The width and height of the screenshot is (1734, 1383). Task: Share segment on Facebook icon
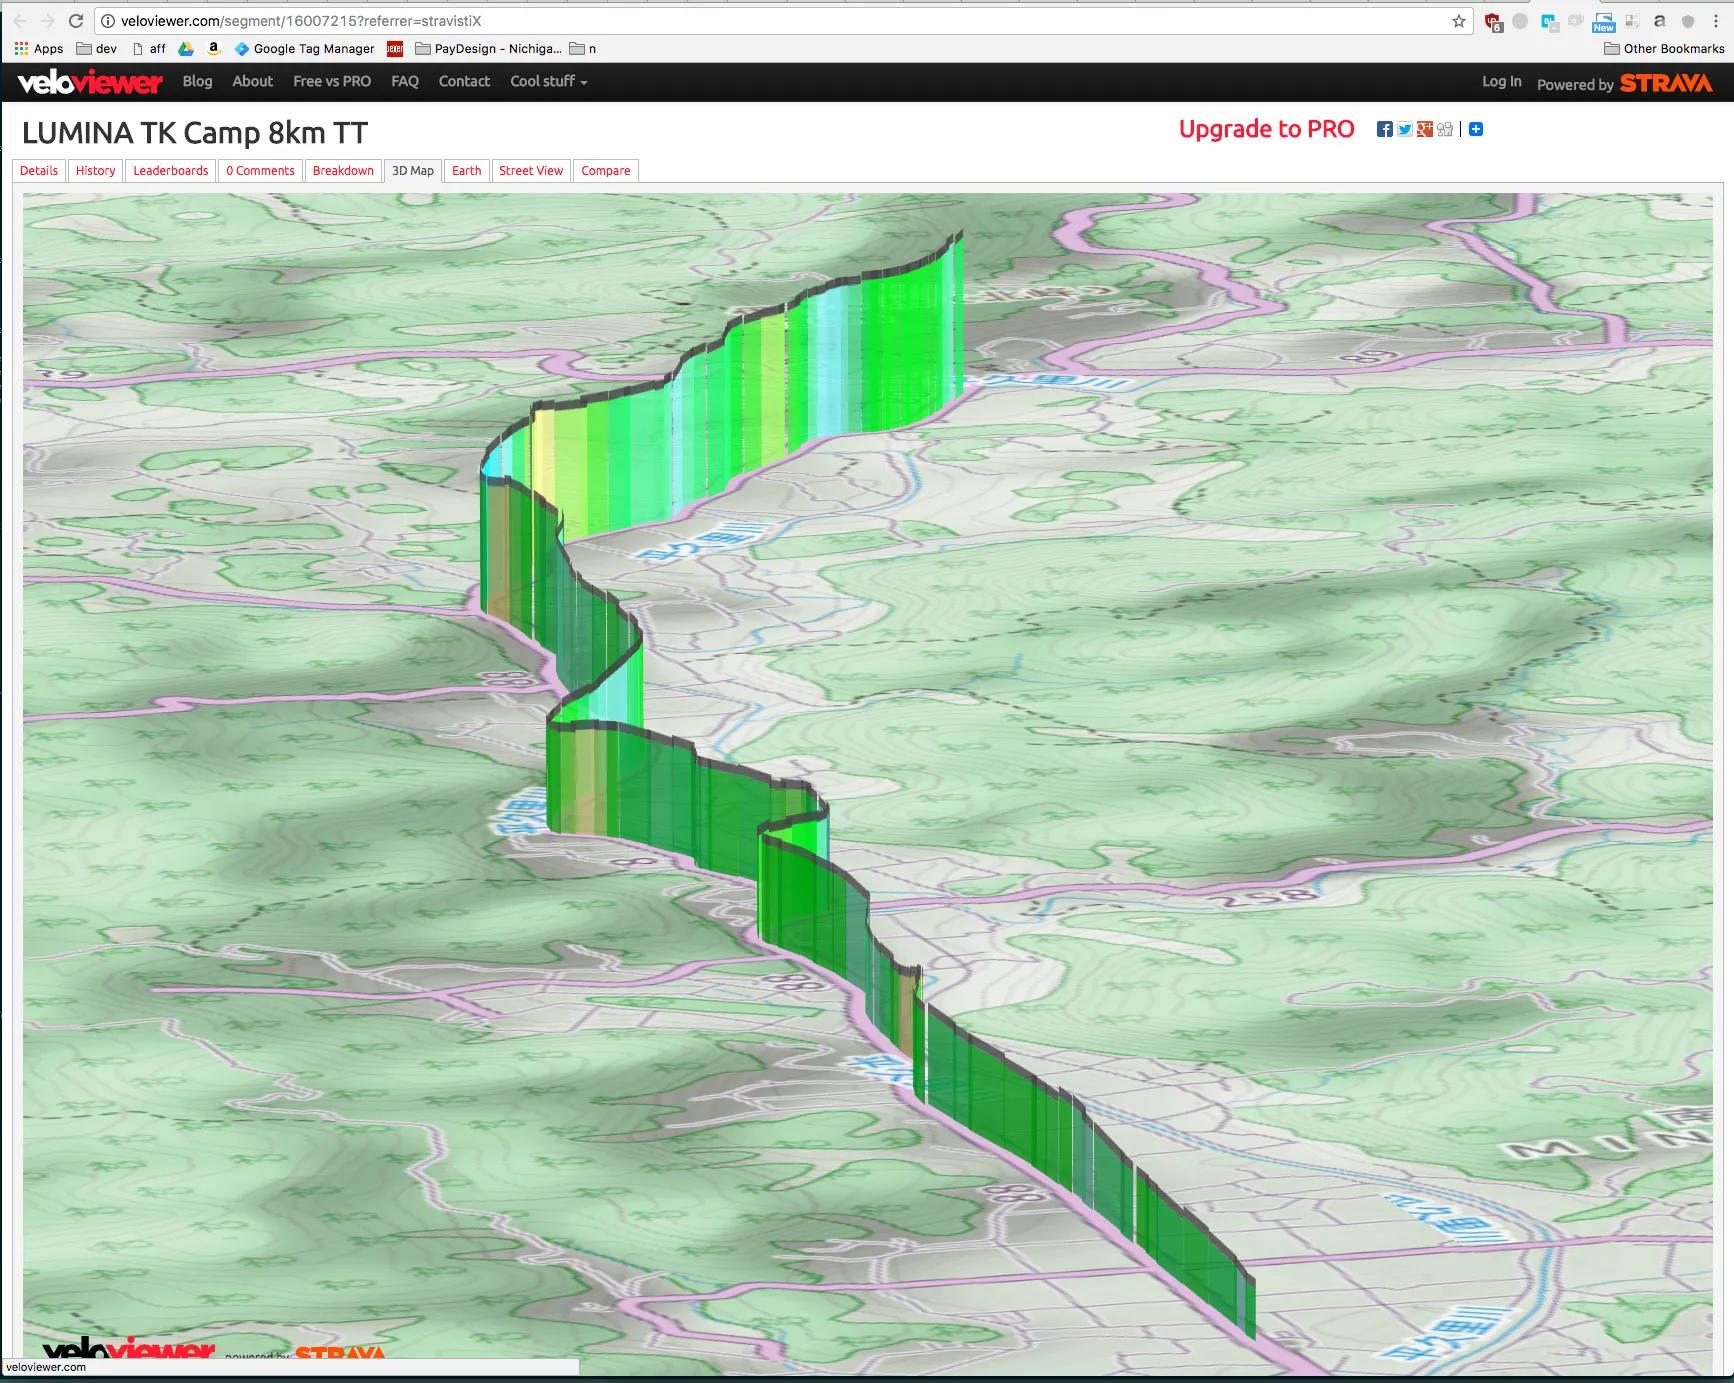point(1384,129)
